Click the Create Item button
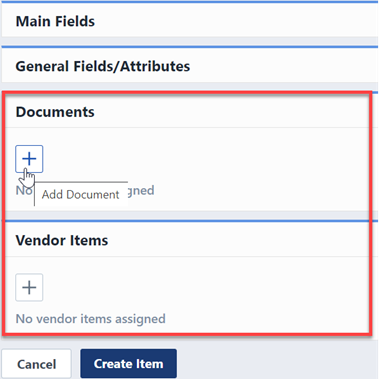 pyautogui.click(x=128, y=364)
